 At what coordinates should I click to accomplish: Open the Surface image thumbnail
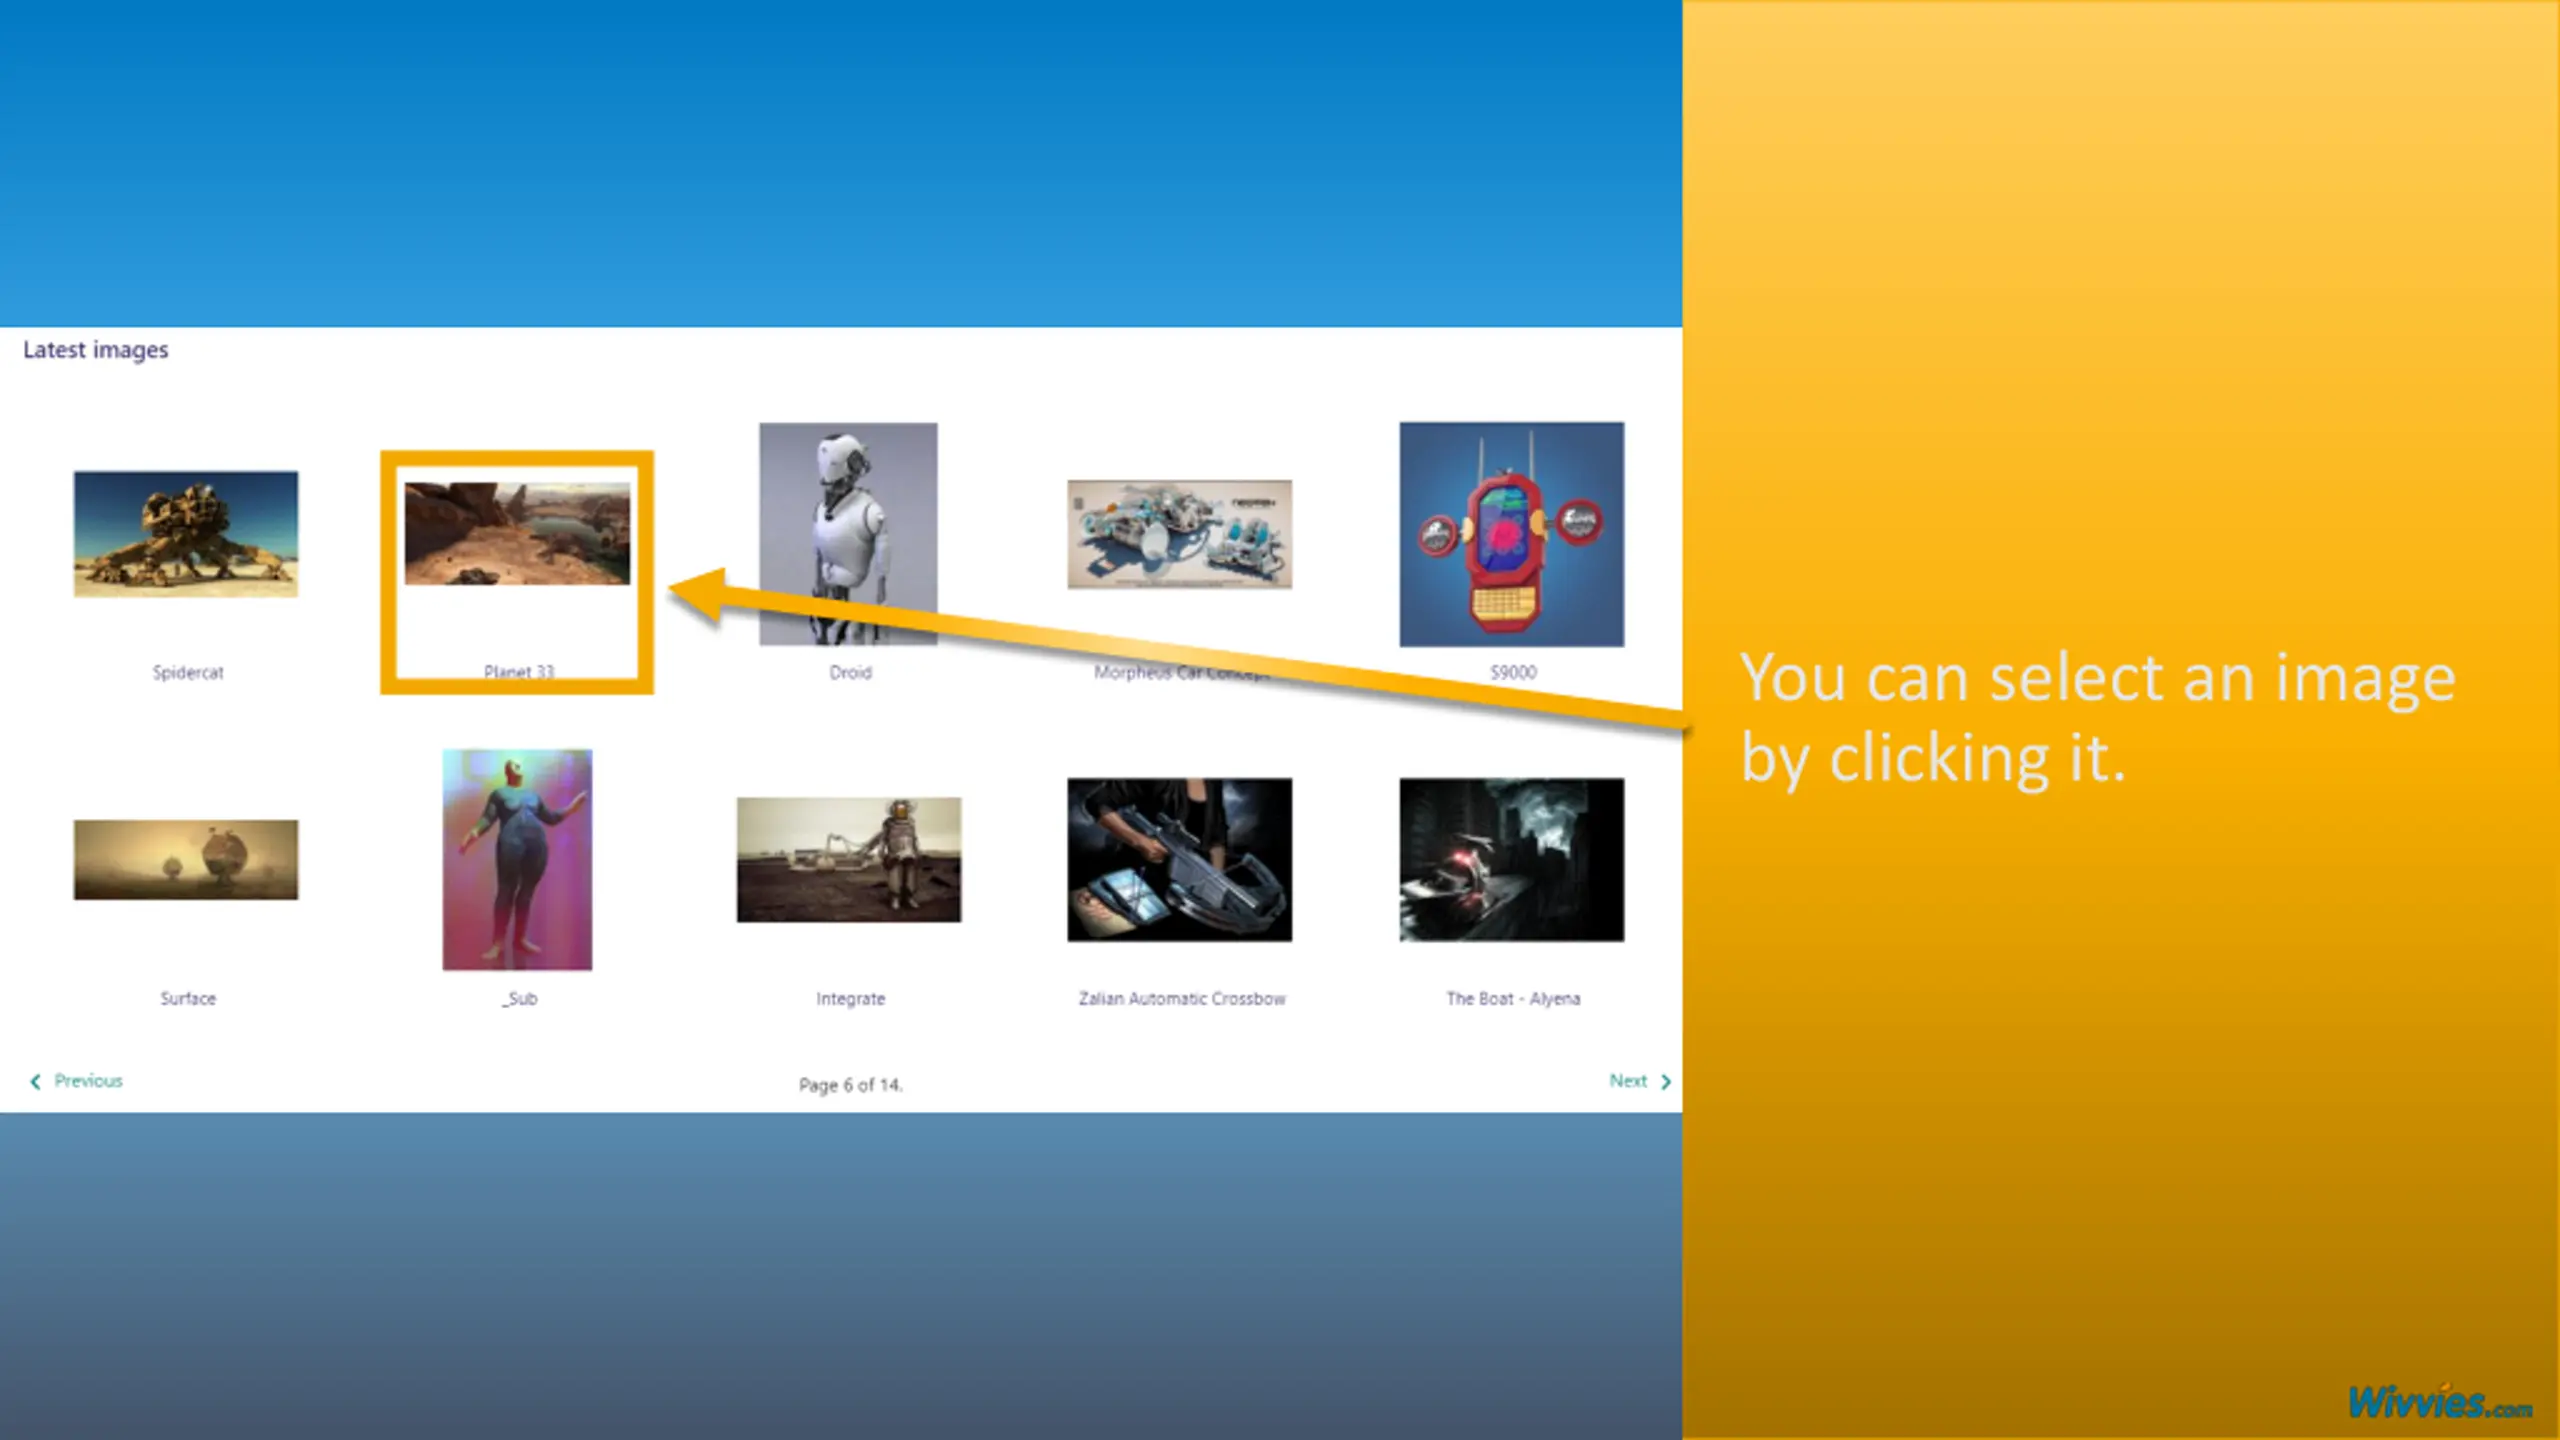pos(186,860)
